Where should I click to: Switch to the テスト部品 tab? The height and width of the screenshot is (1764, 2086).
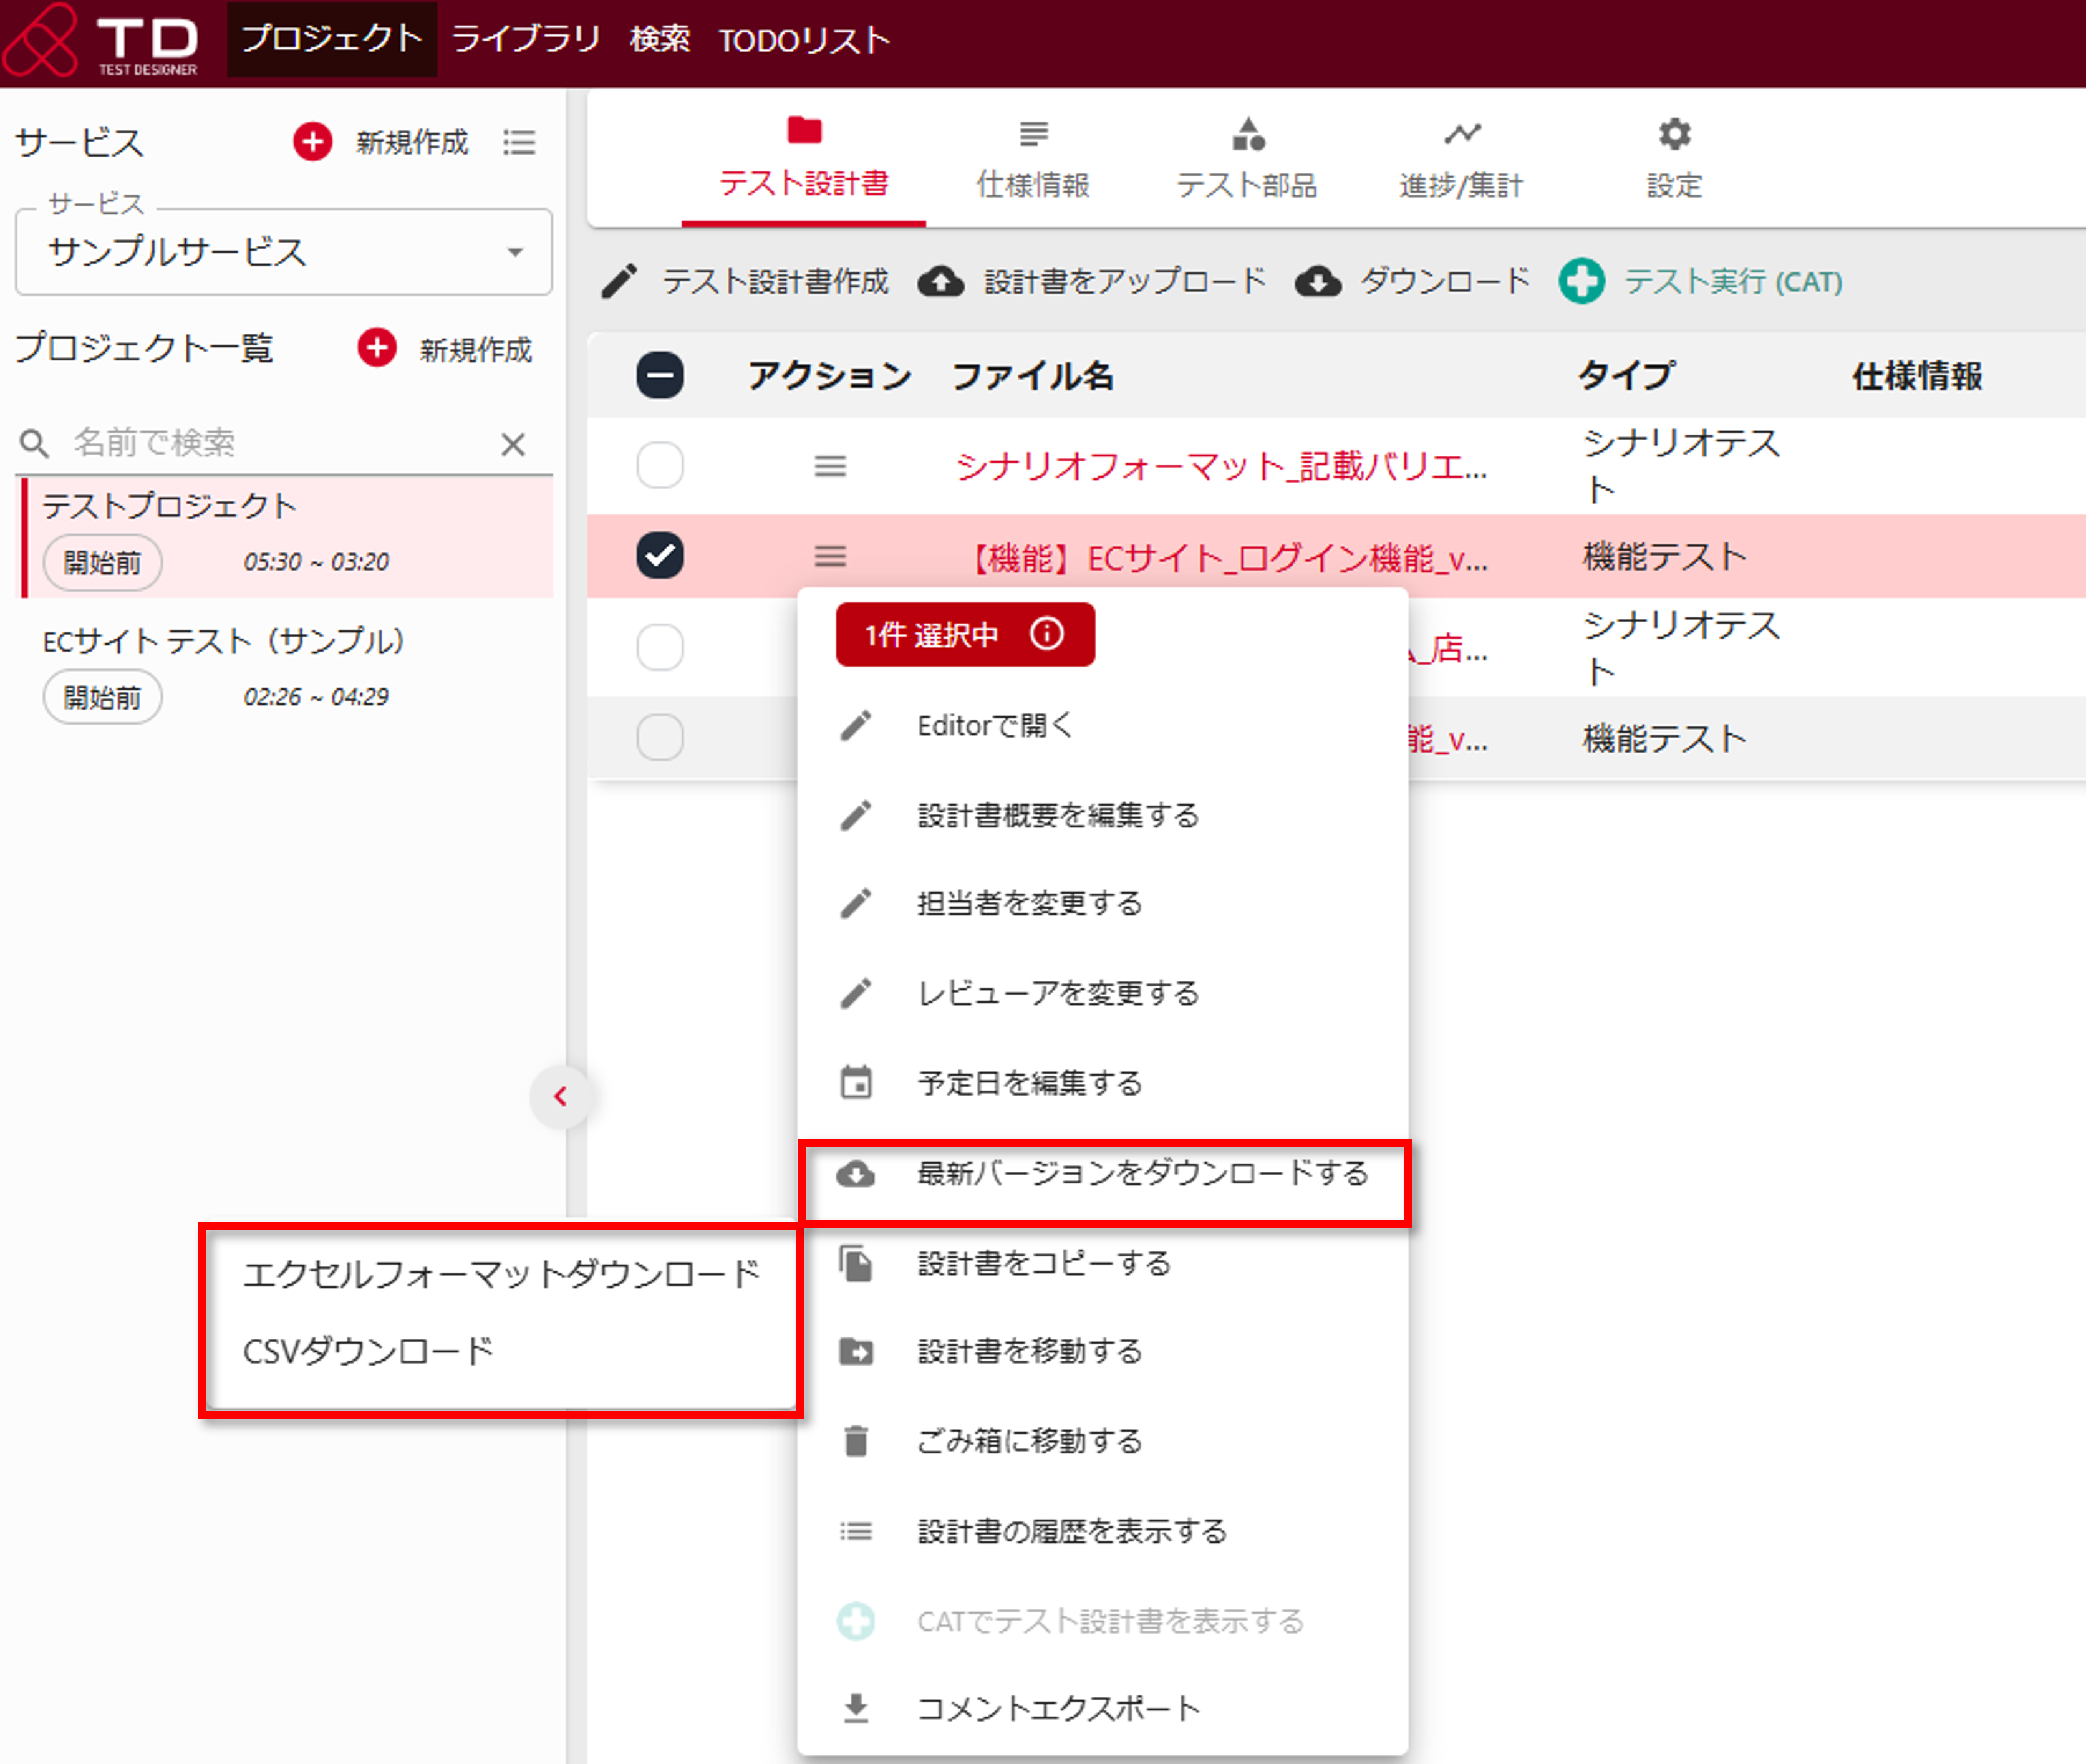pos(1246,159)
